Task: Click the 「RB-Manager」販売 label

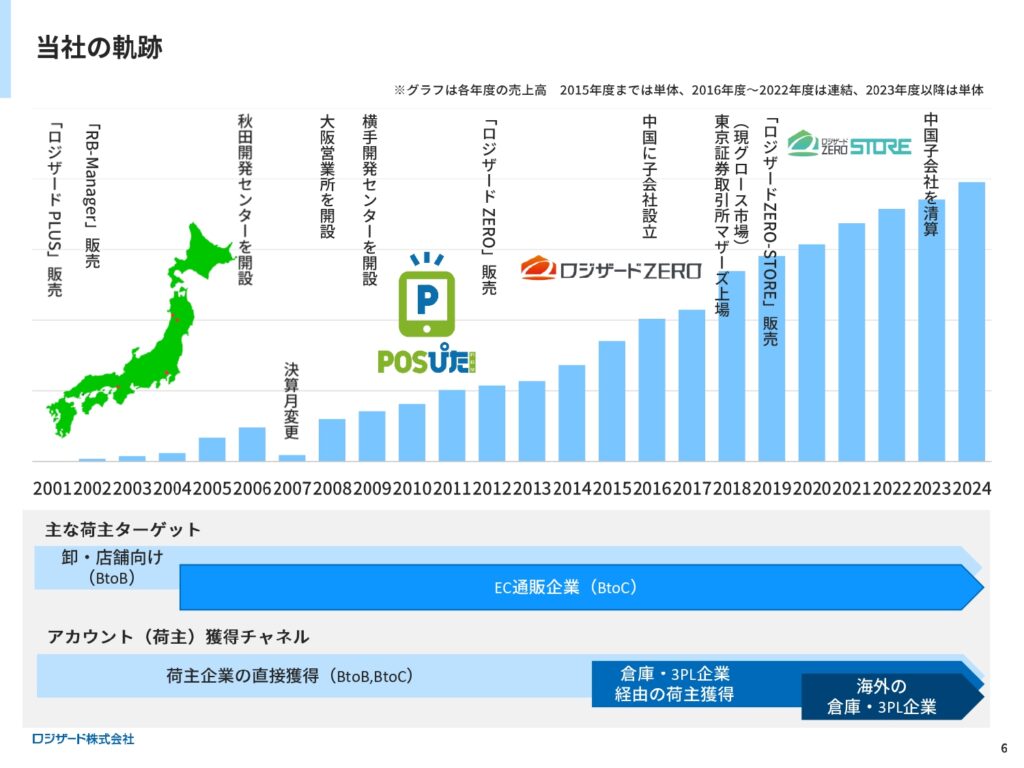Action: (93, 196)
